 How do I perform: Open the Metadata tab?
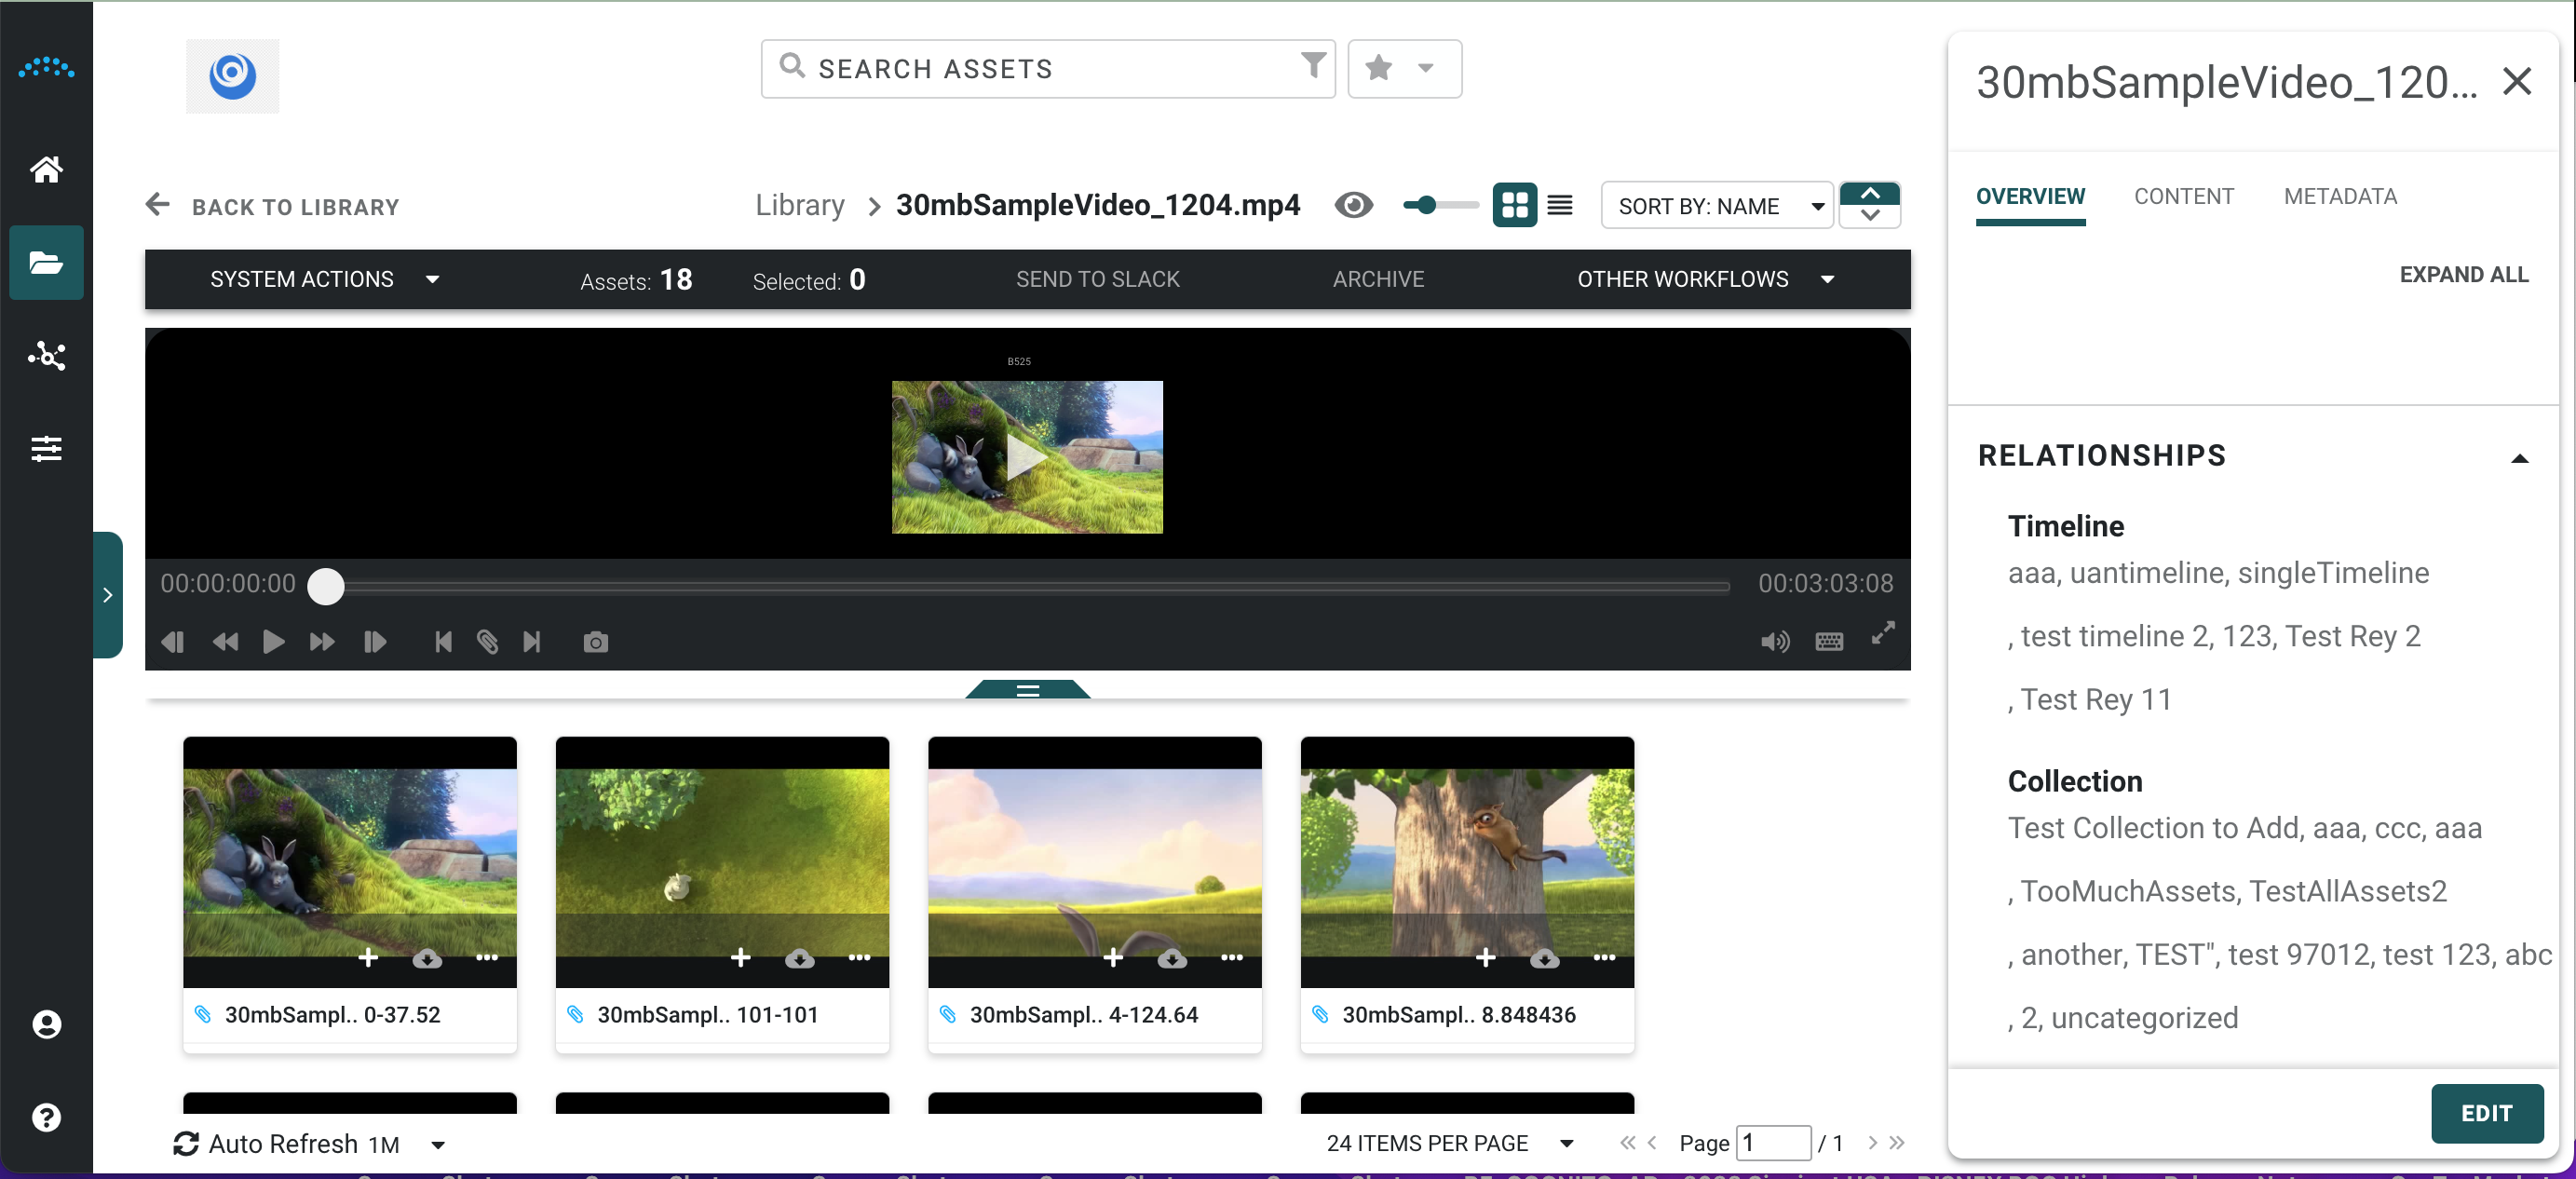coord(2339,196)
